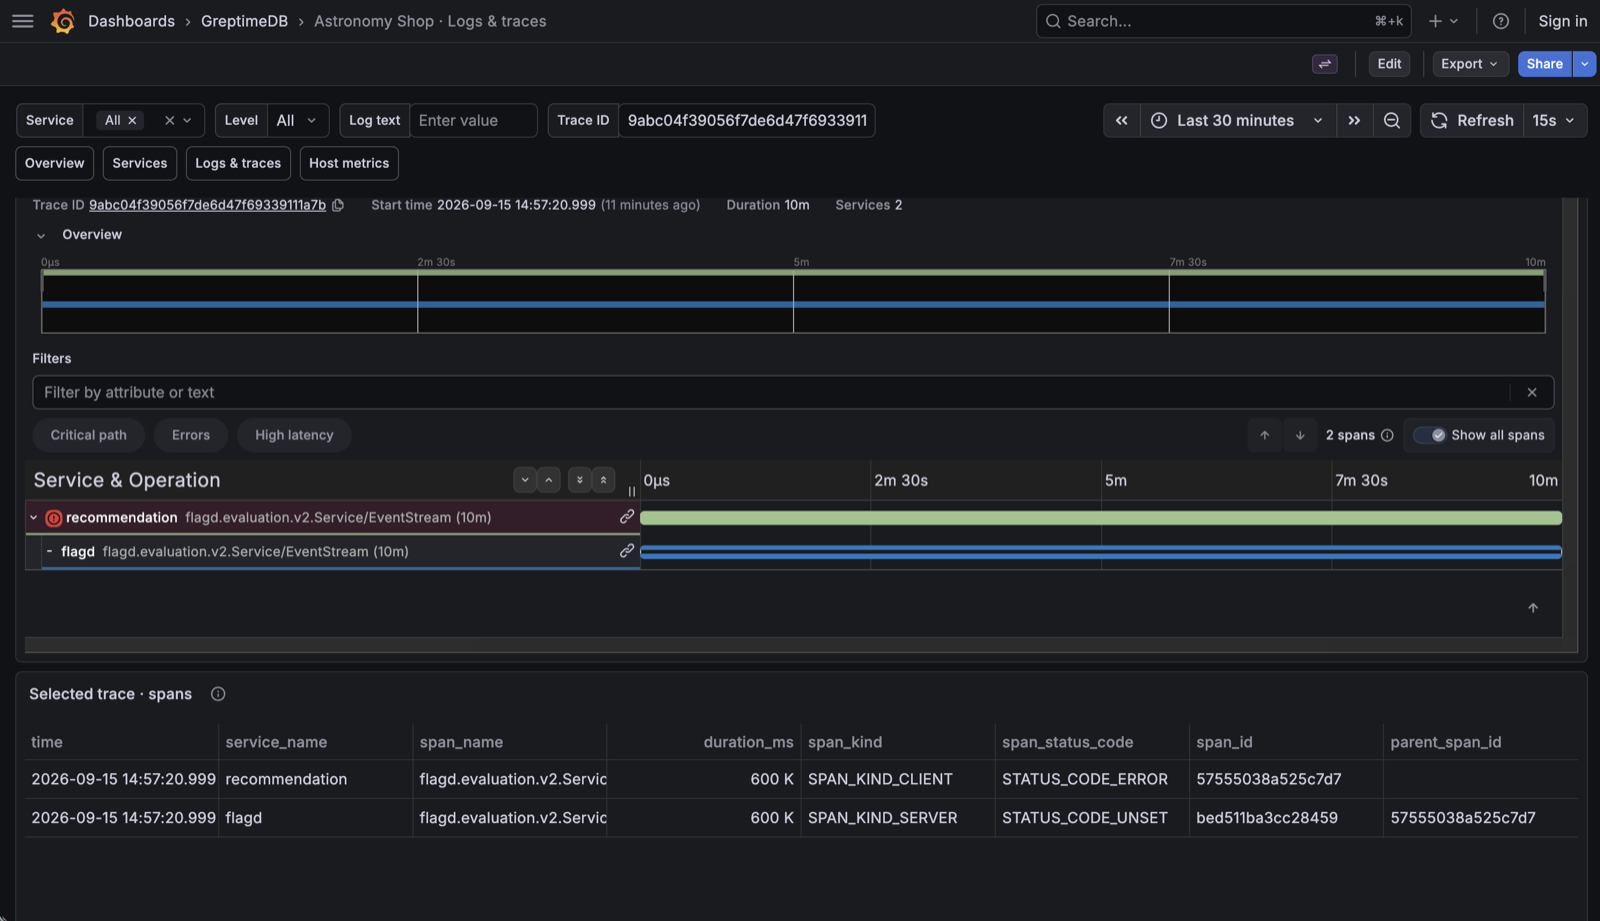This screenshot has height=921, width=1600.
Task: Collapse the Overview section
Action: click(41, 236)
